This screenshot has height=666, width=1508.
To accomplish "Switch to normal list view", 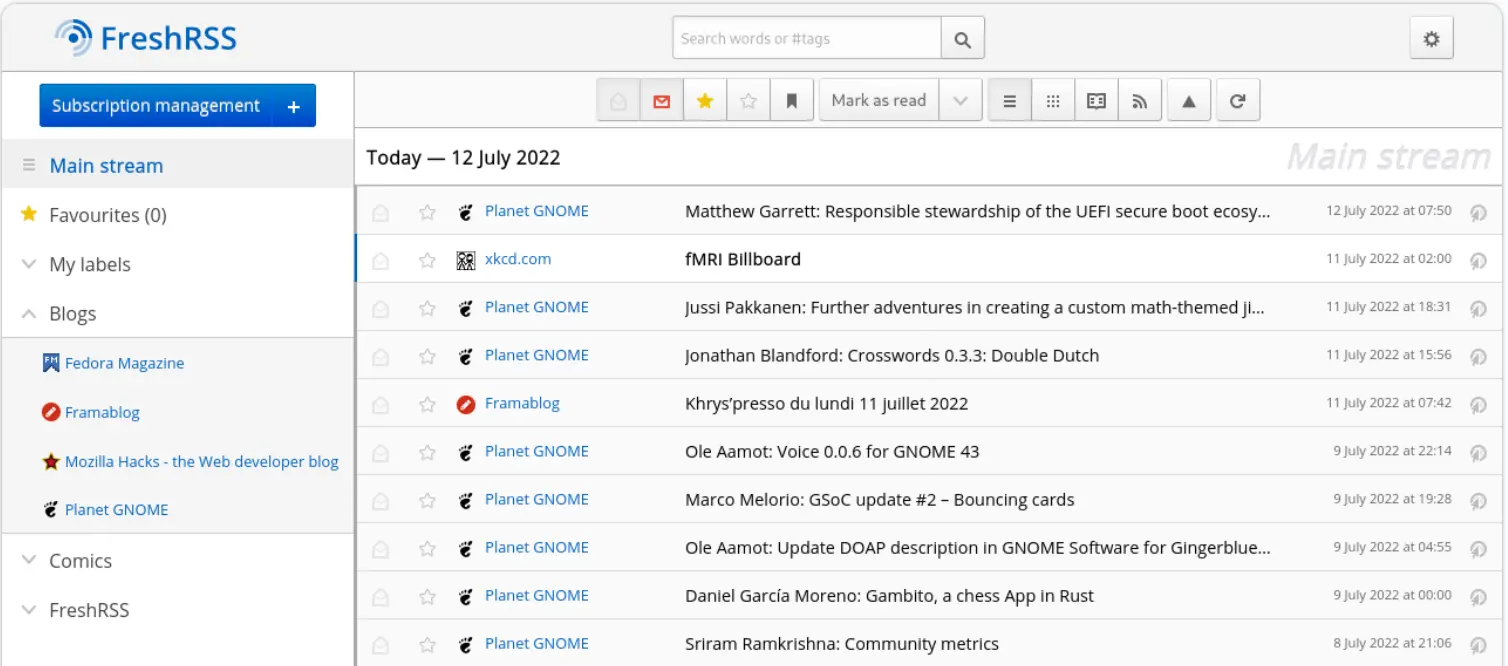I will tap(1009, 101).
